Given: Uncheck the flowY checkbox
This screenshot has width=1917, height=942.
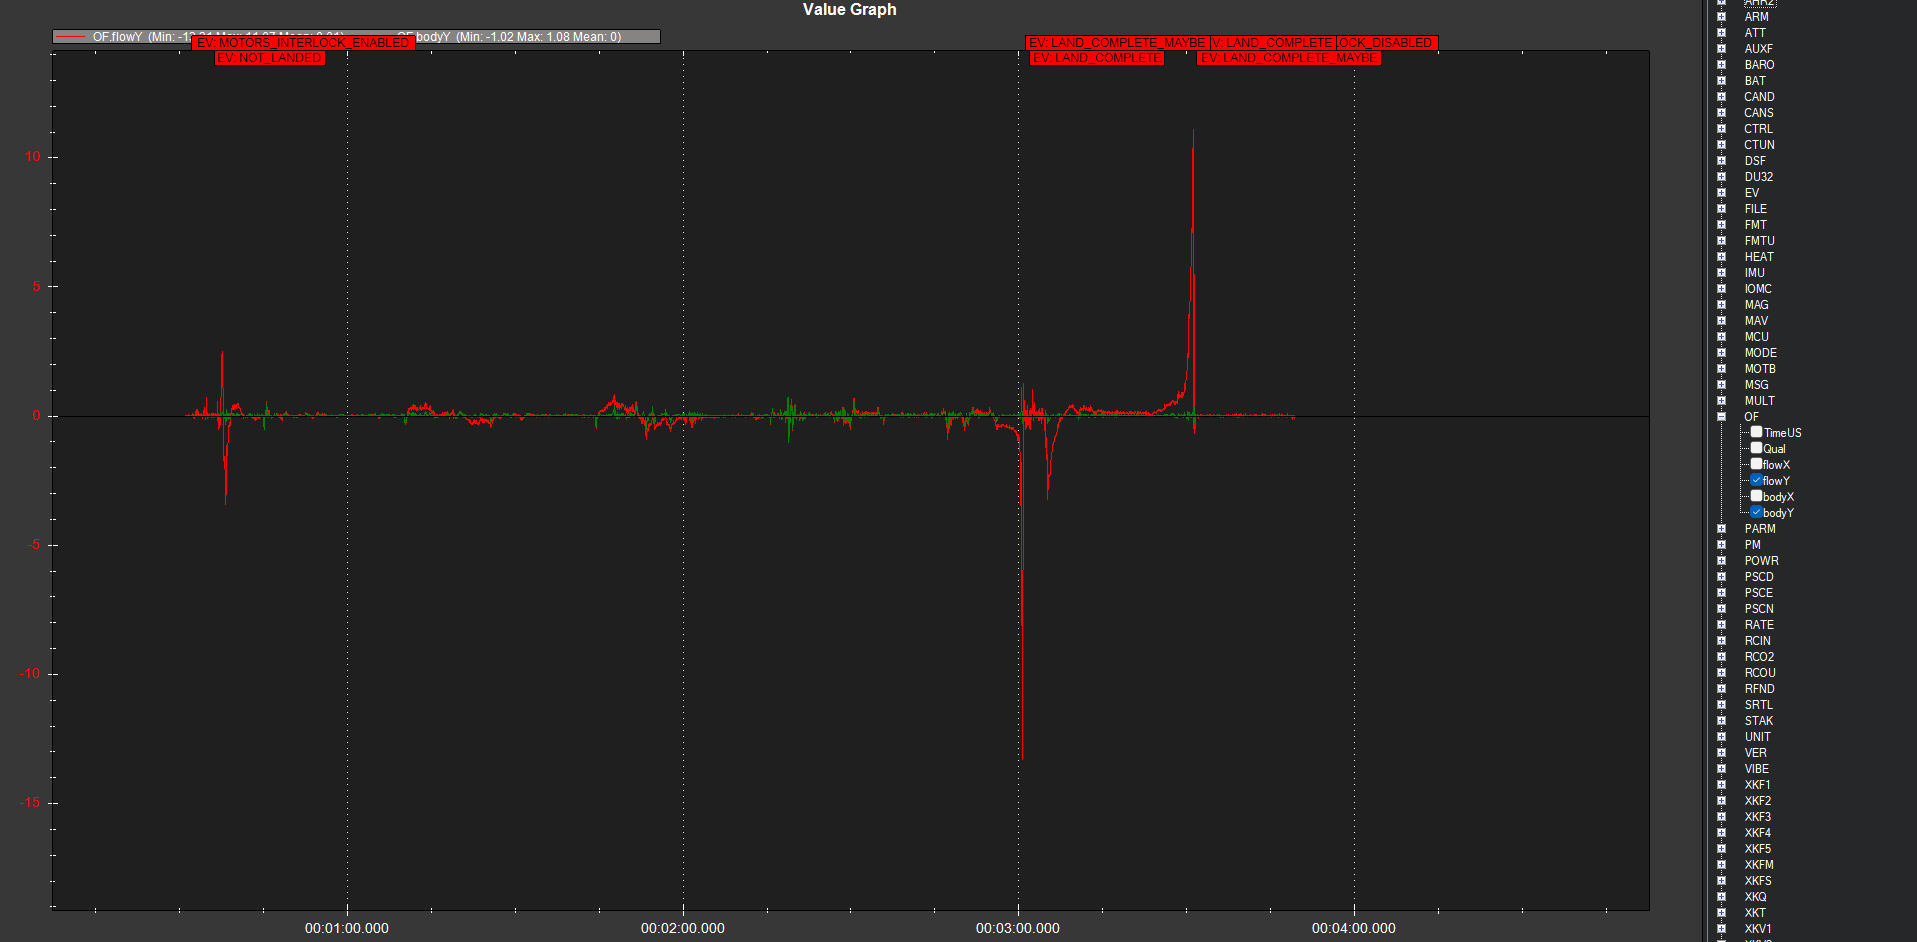Looking at the screenshot, I should pos(1756,480).
